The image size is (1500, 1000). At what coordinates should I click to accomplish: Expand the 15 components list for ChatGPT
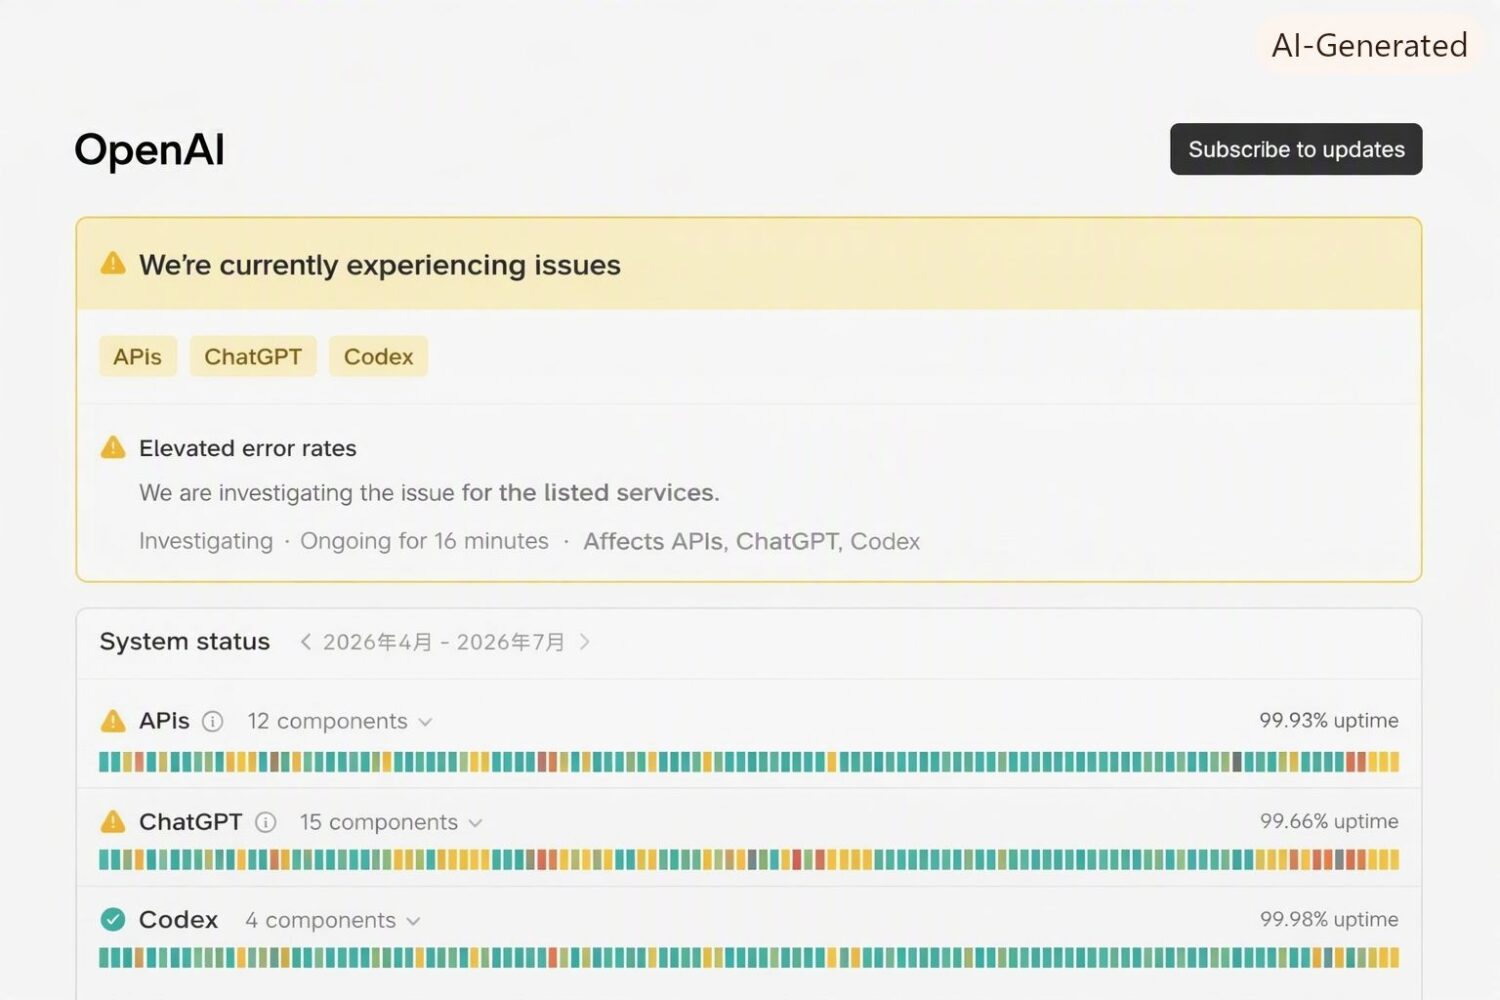click(391, 822)
